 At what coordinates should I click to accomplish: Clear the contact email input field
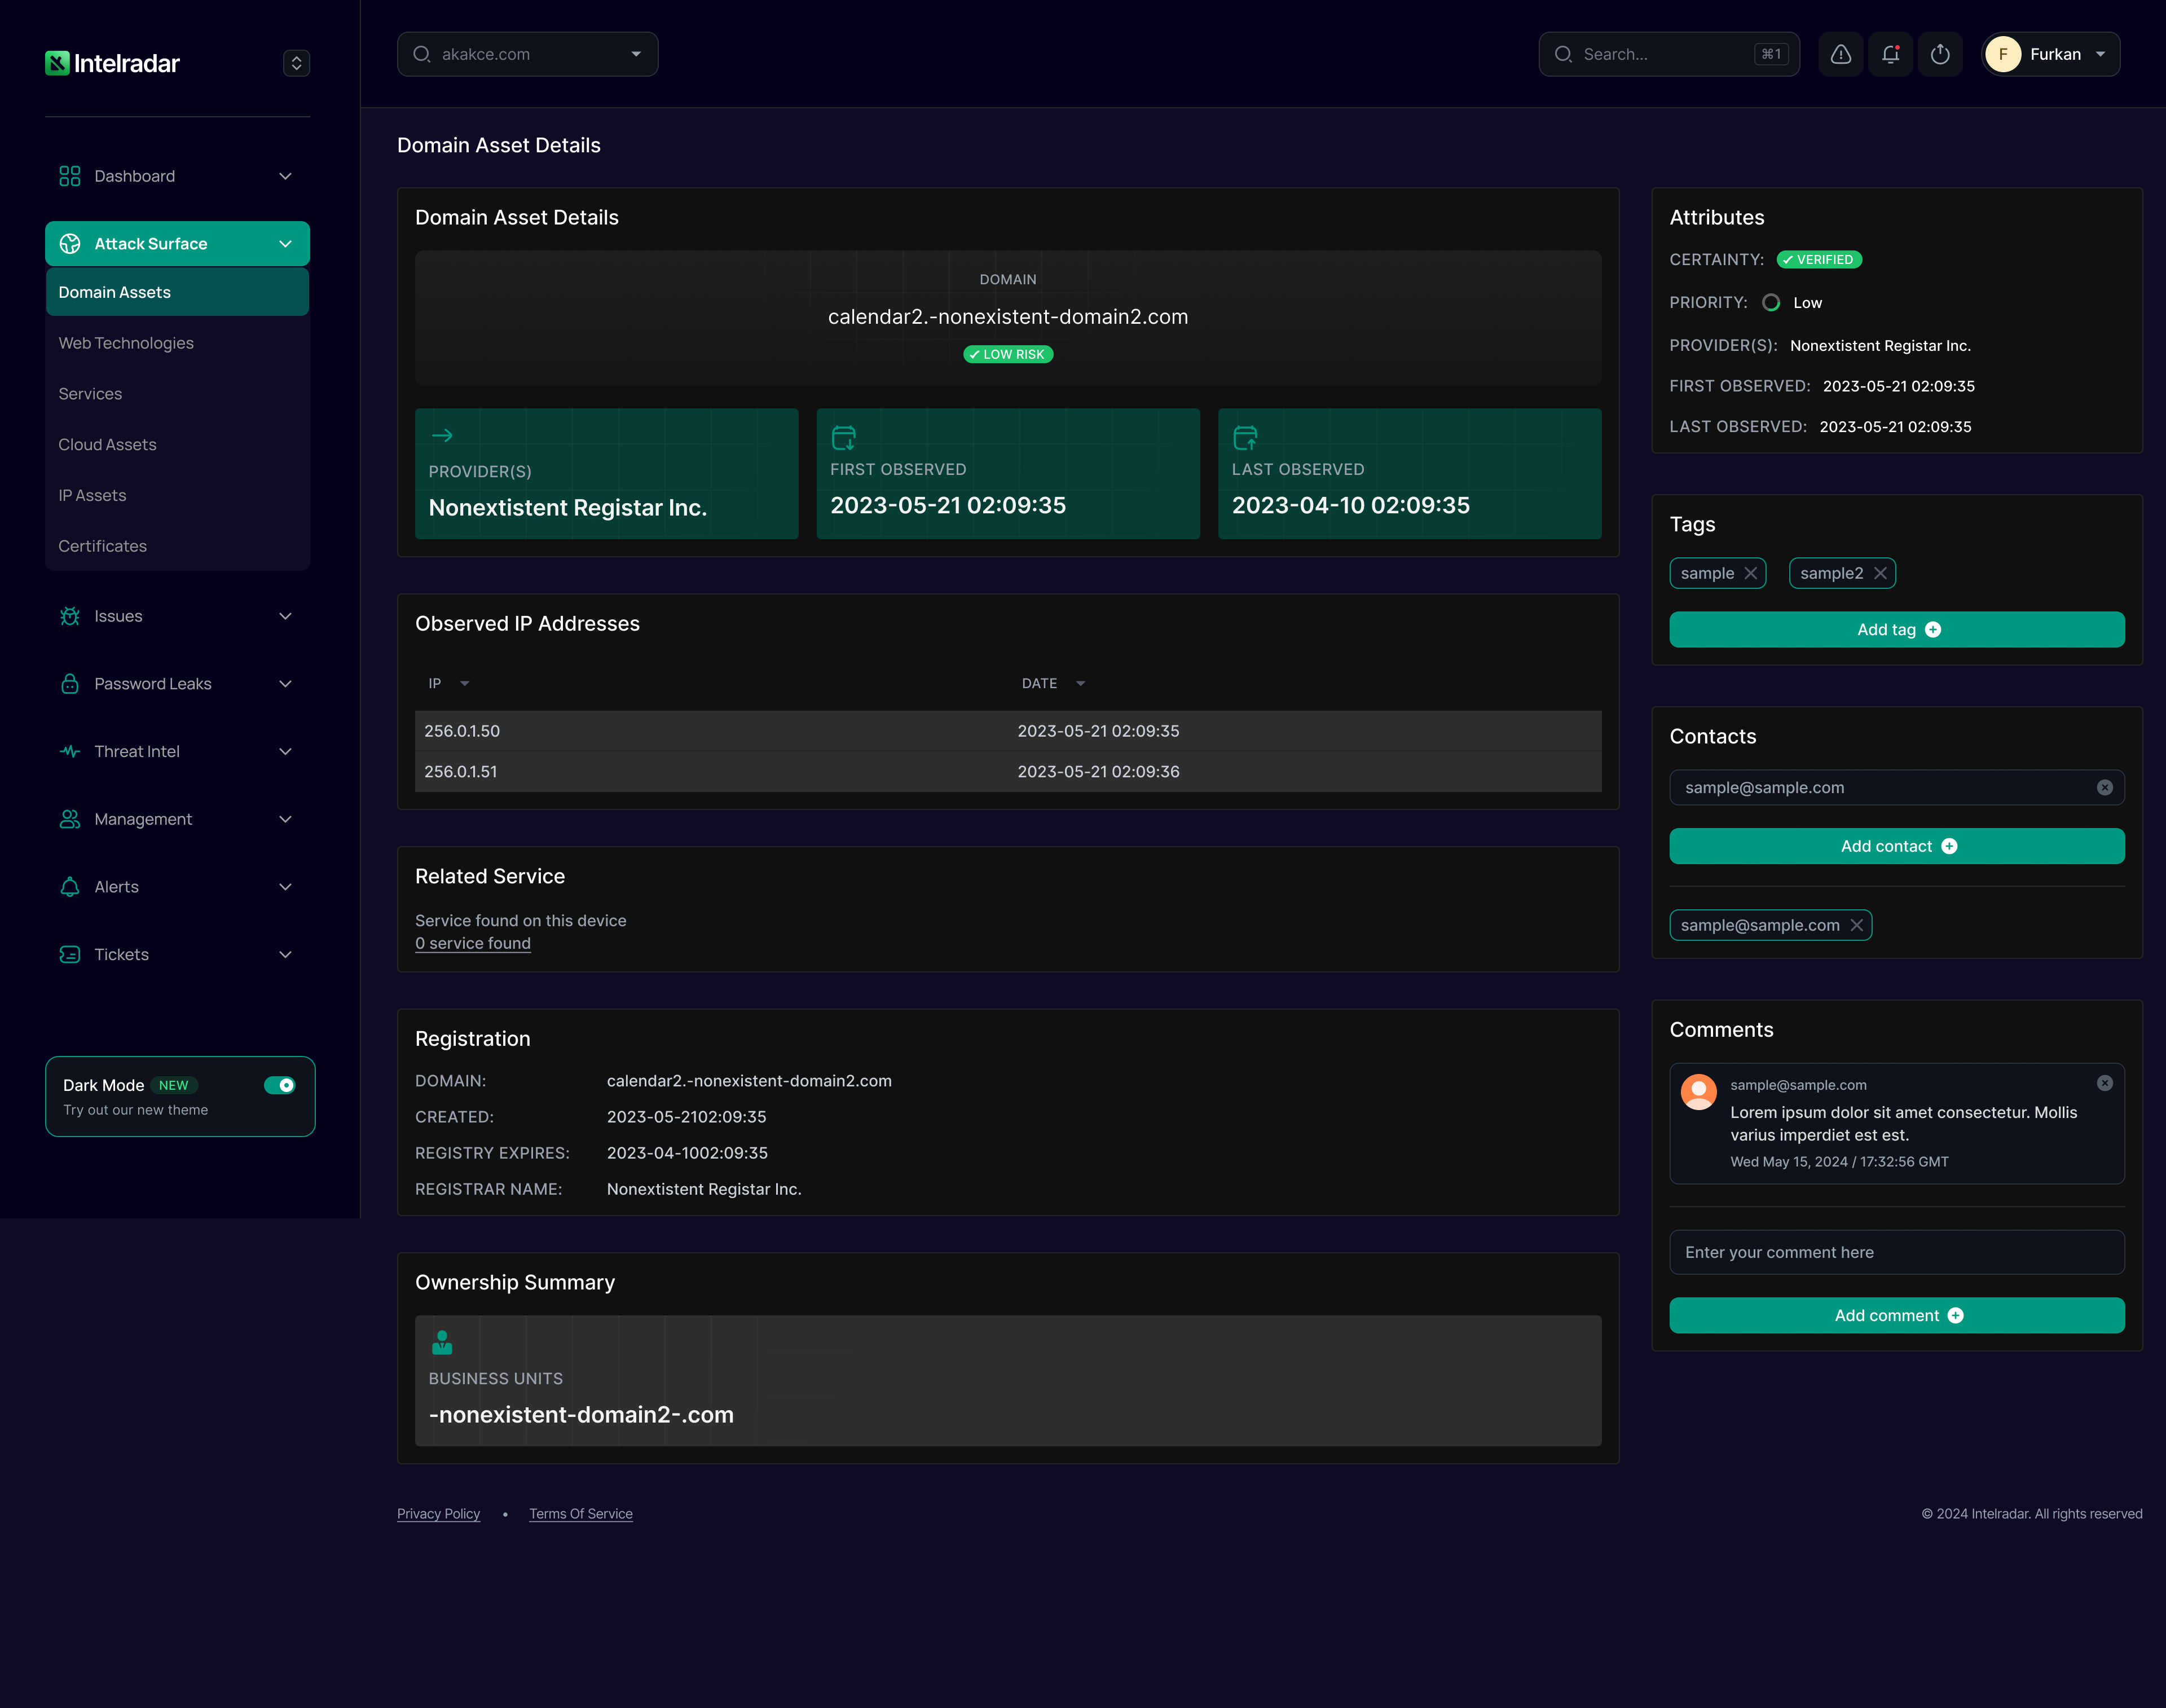click(2104, 788)
